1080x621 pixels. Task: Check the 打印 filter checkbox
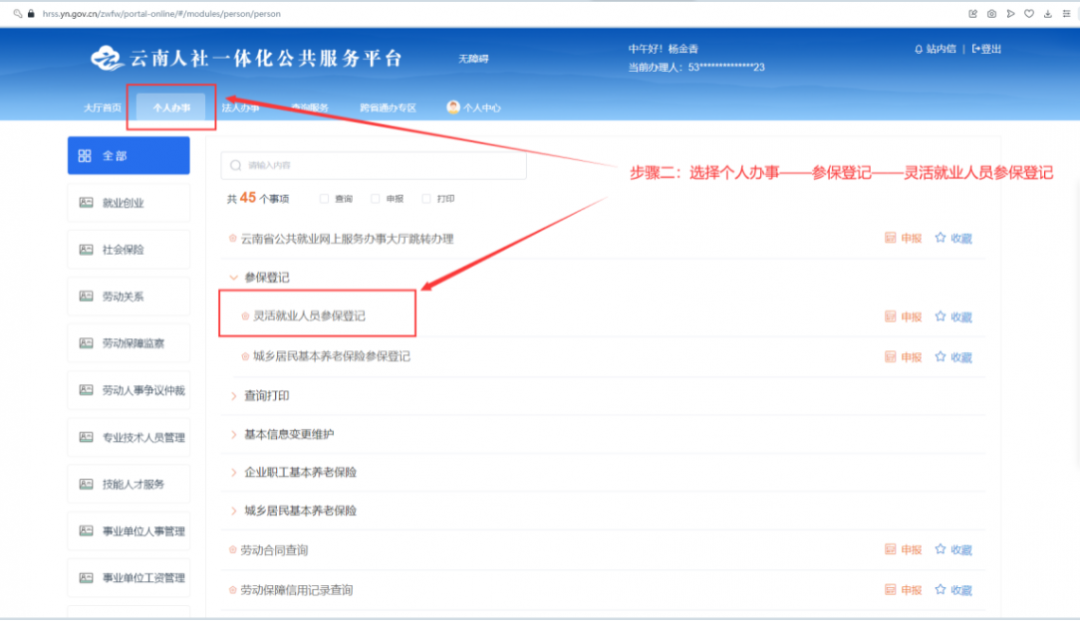pyautogui.click(x=426, y=199)
